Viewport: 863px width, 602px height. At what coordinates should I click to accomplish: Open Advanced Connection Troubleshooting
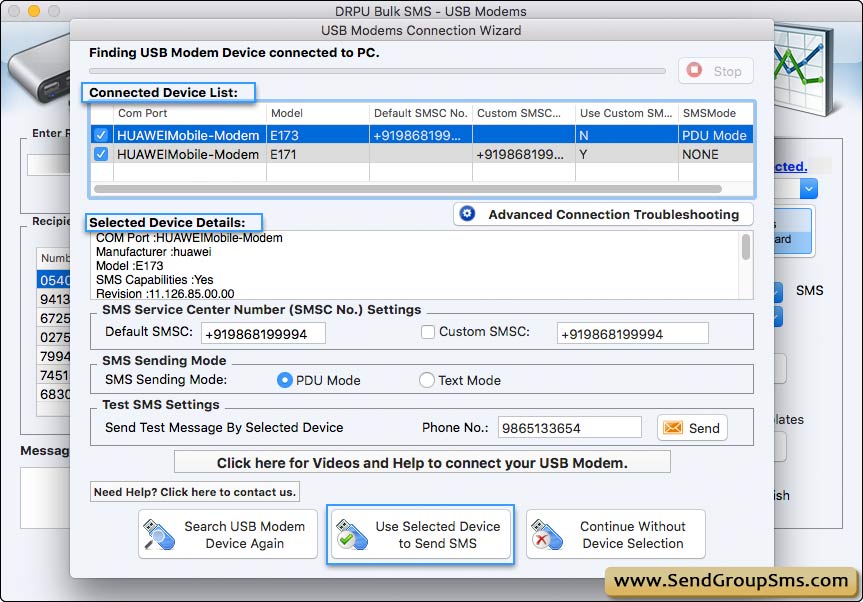(x=603, y=214)
